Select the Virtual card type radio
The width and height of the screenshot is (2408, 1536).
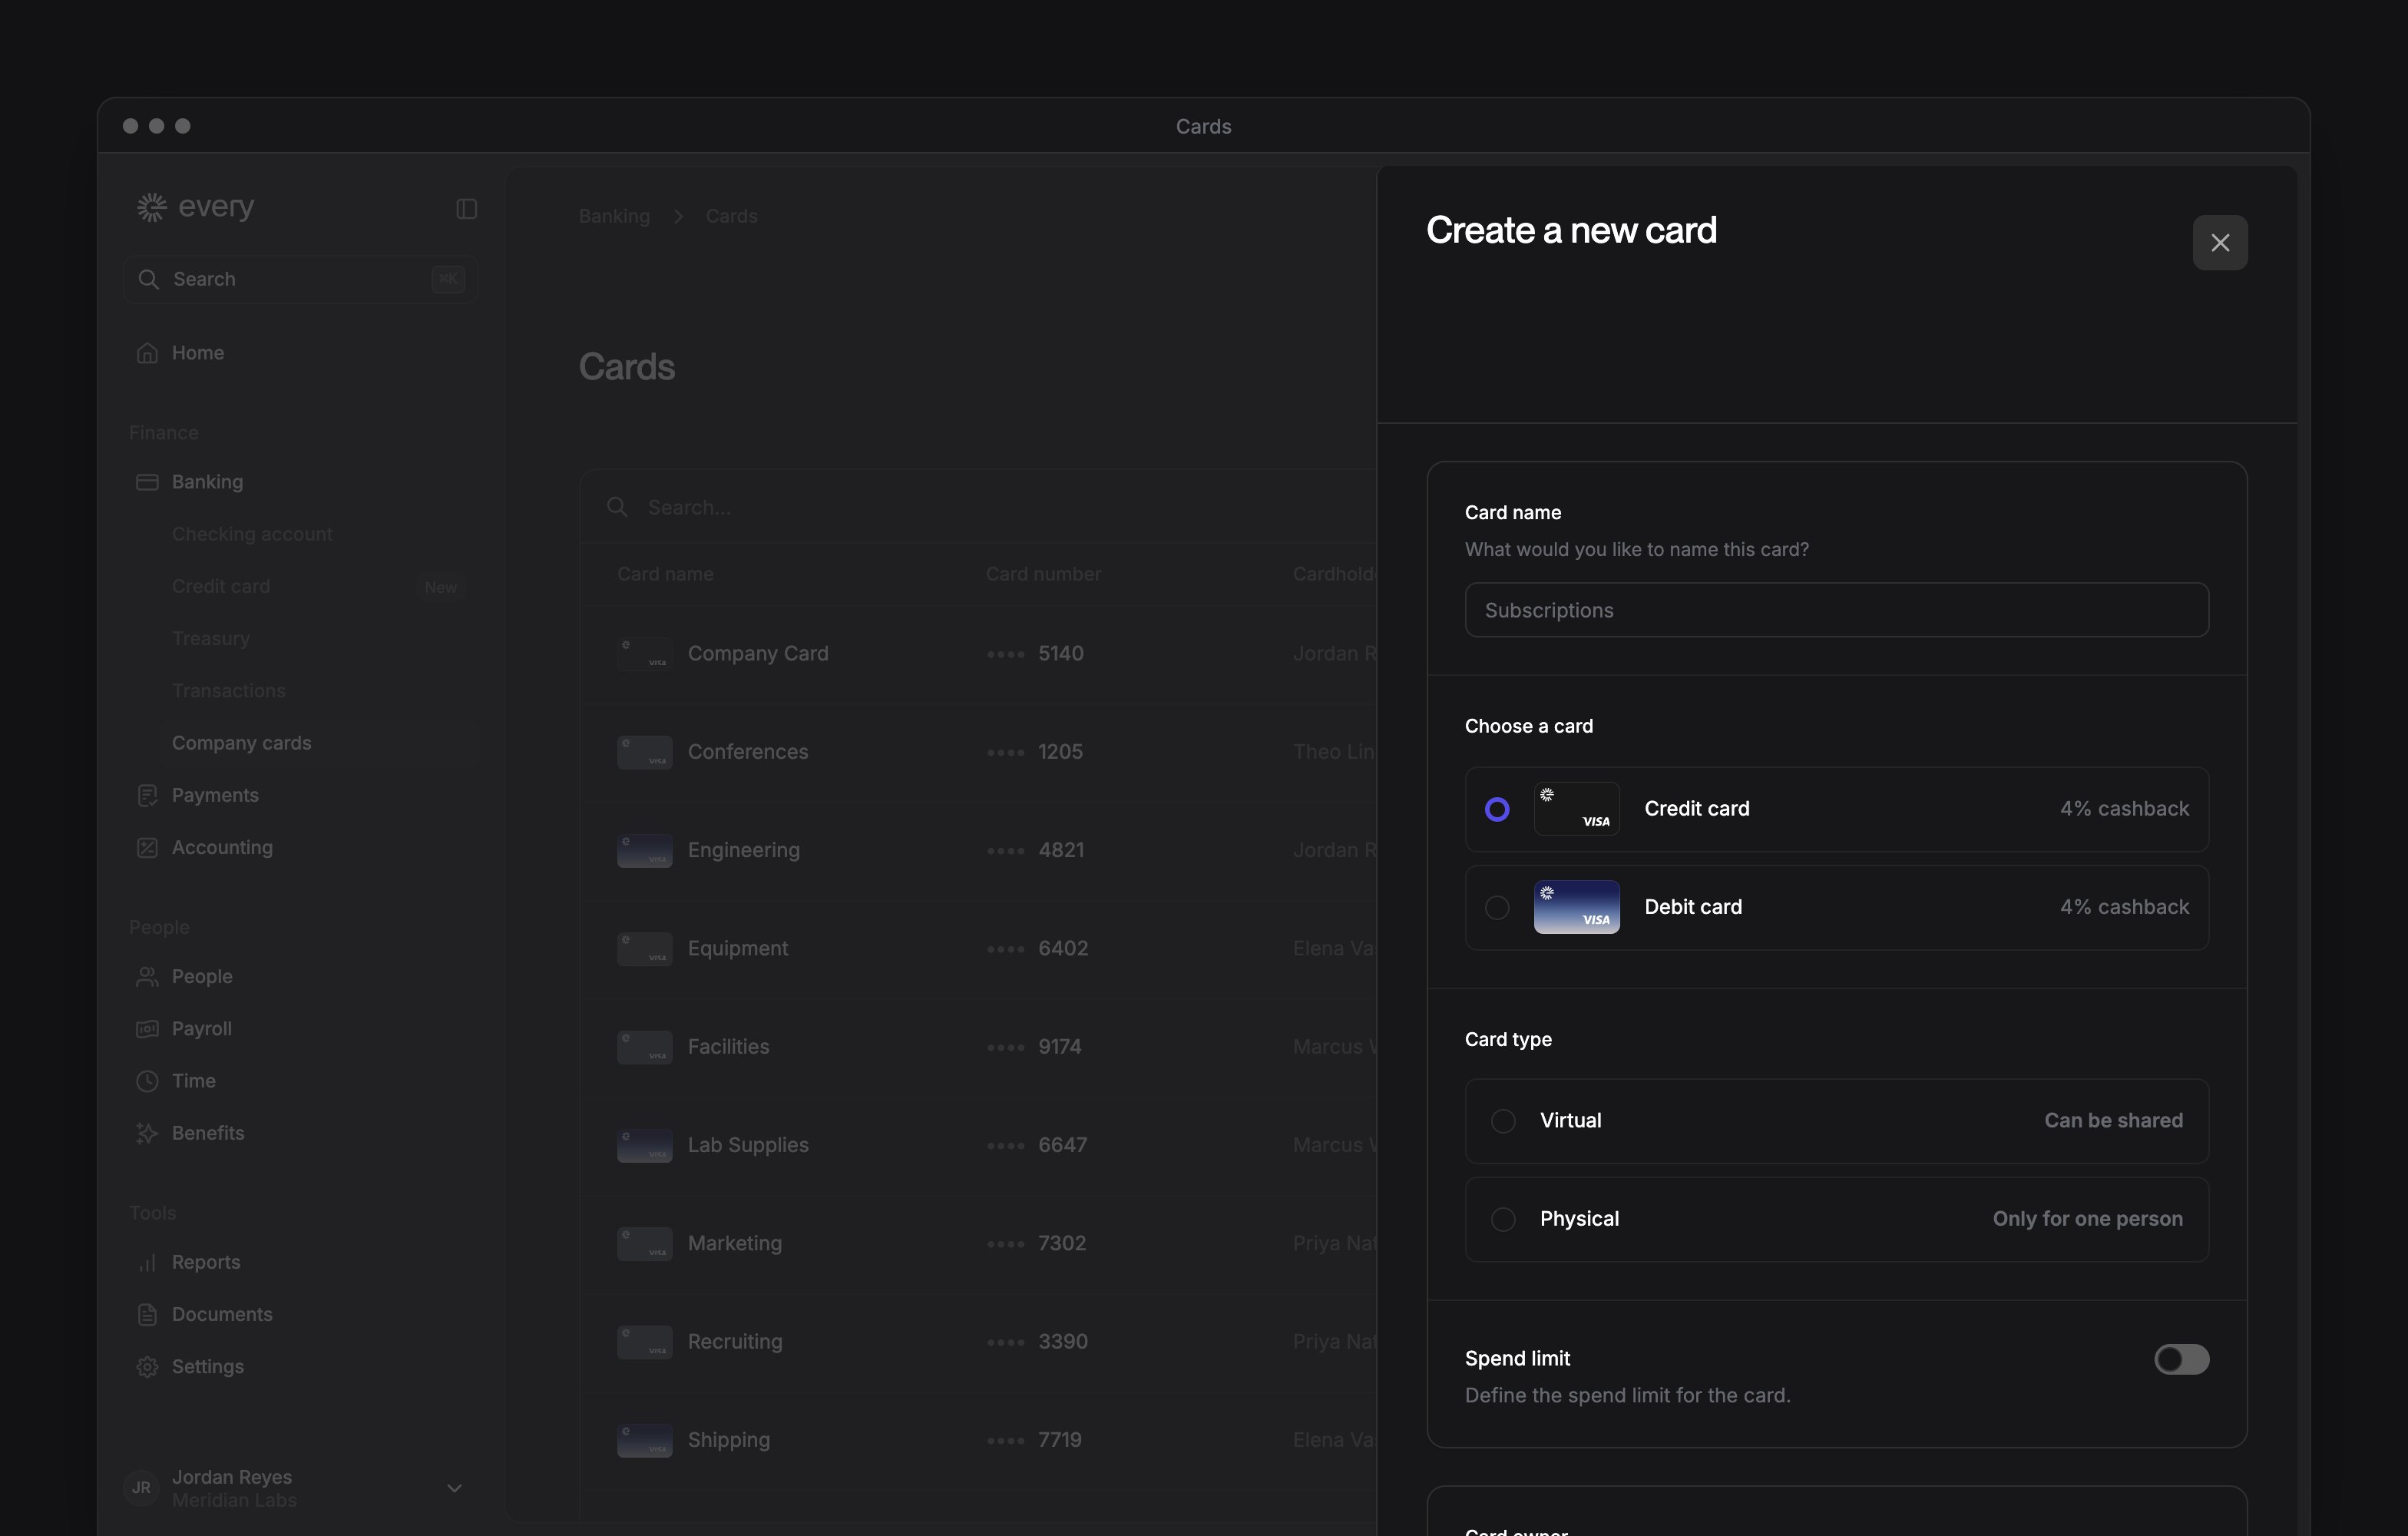[1502, 1120]
